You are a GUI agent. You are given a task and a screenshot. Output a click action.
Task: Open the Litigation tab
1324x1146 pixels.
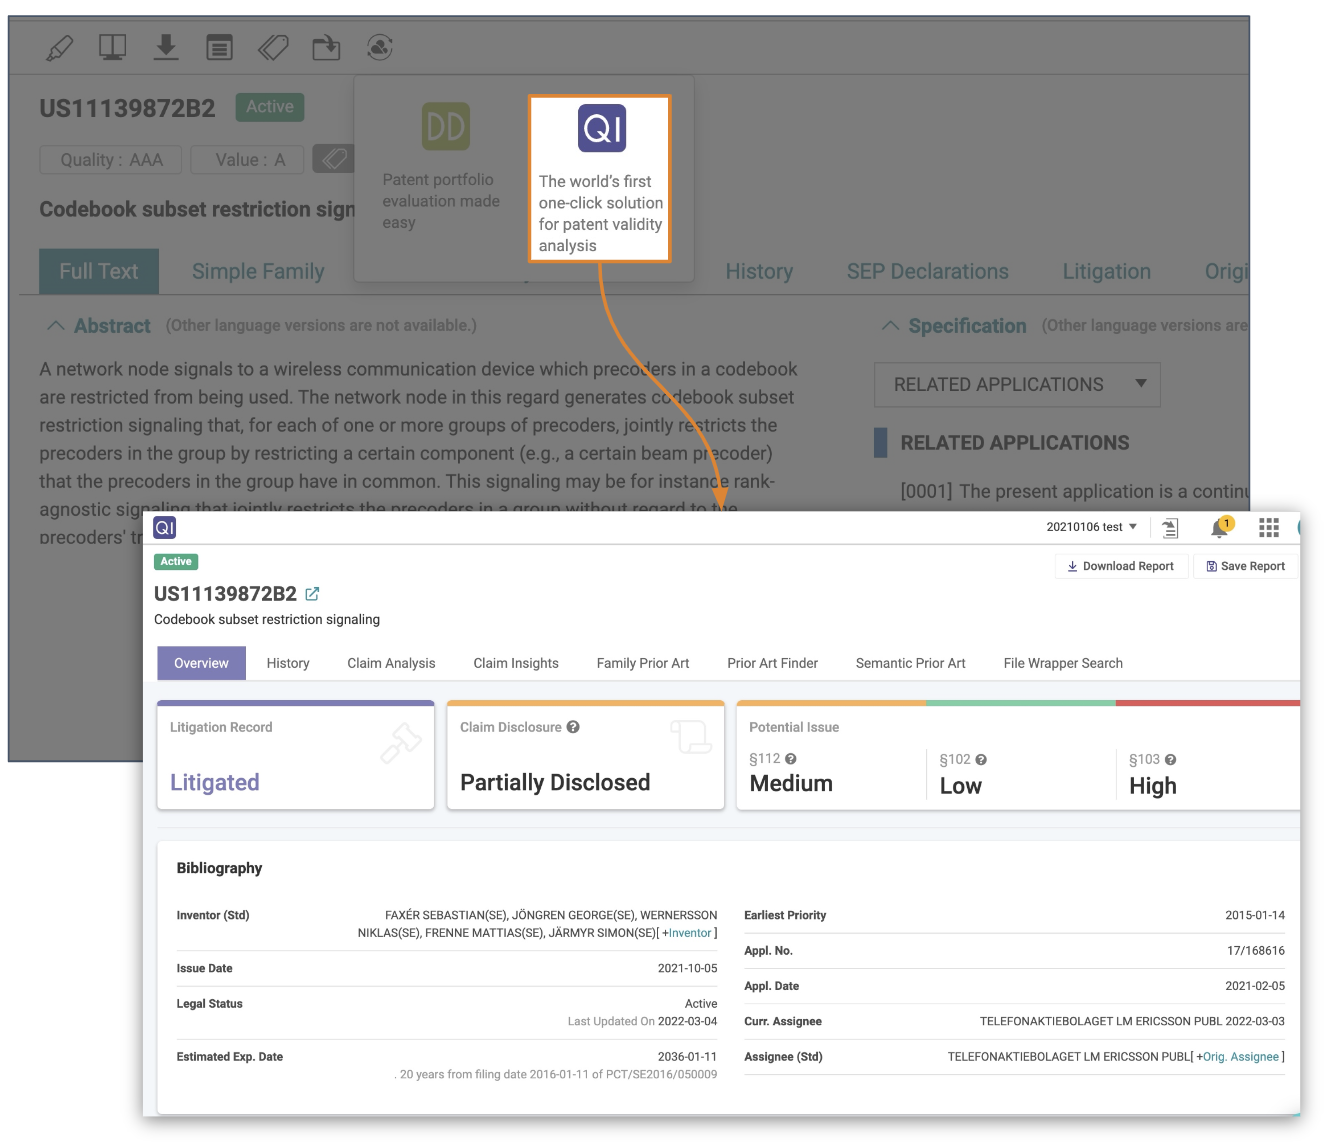point(1106,272)
